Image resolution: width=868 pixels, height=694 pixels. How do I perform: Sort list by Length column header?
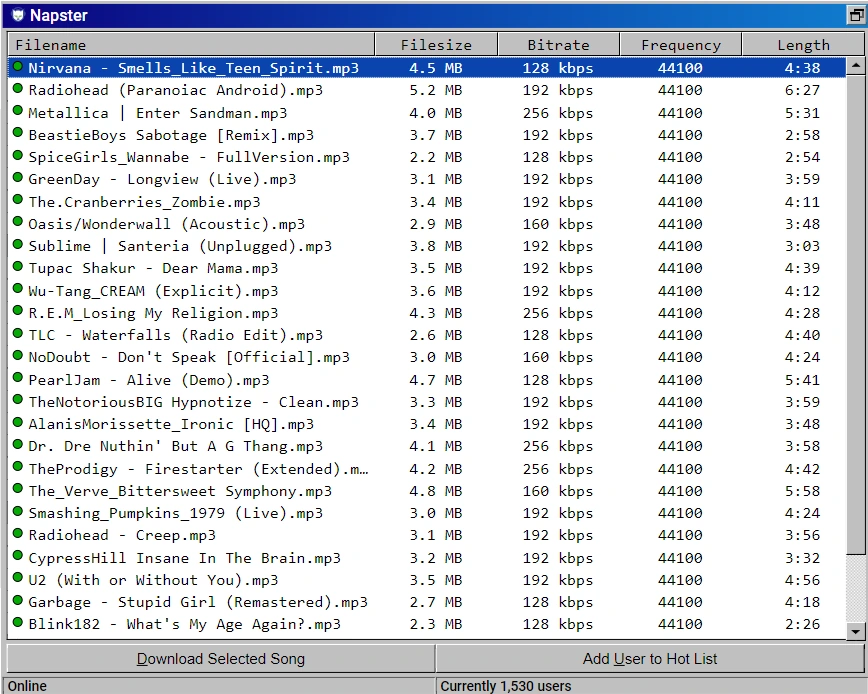803,45
